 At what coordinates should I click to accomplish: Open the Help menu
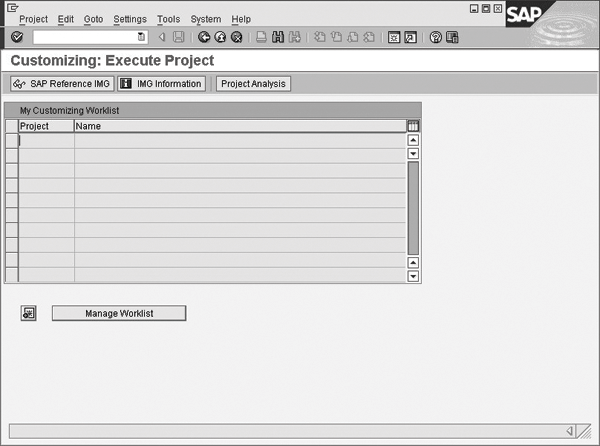click(x=241, y=19)
